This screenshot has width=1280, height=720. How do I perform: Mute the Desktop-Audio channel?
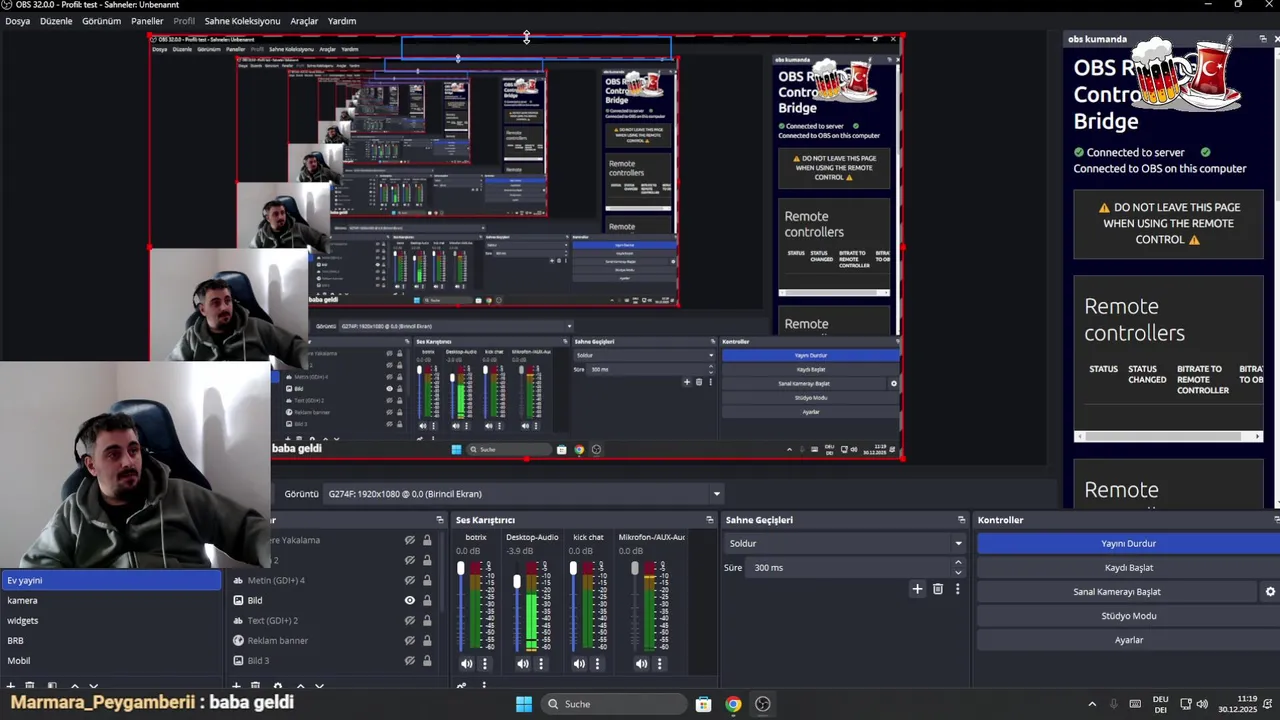coord(522,664)
